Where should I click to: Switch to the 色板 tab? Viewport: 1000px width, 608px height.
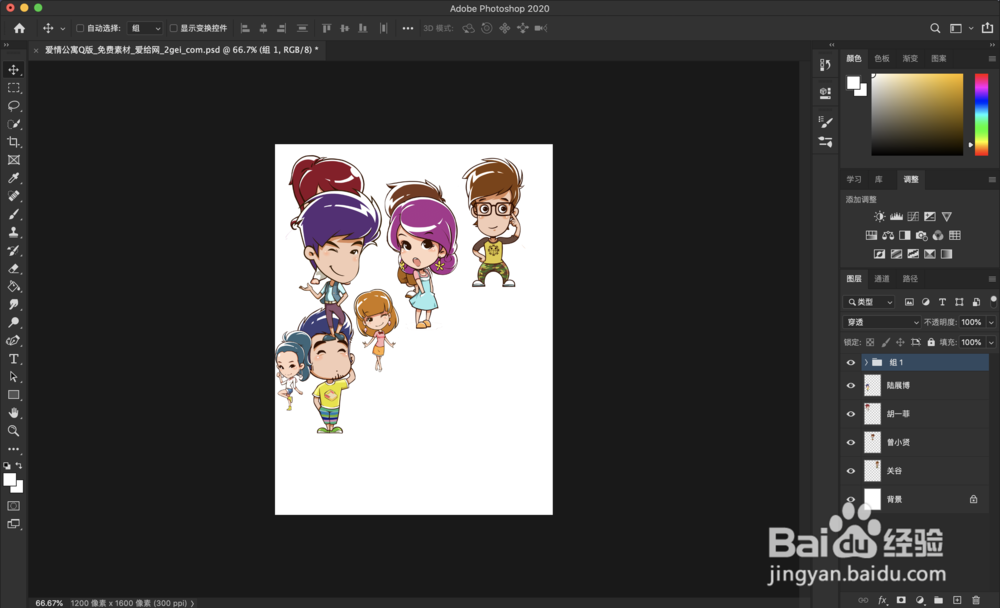881,58
